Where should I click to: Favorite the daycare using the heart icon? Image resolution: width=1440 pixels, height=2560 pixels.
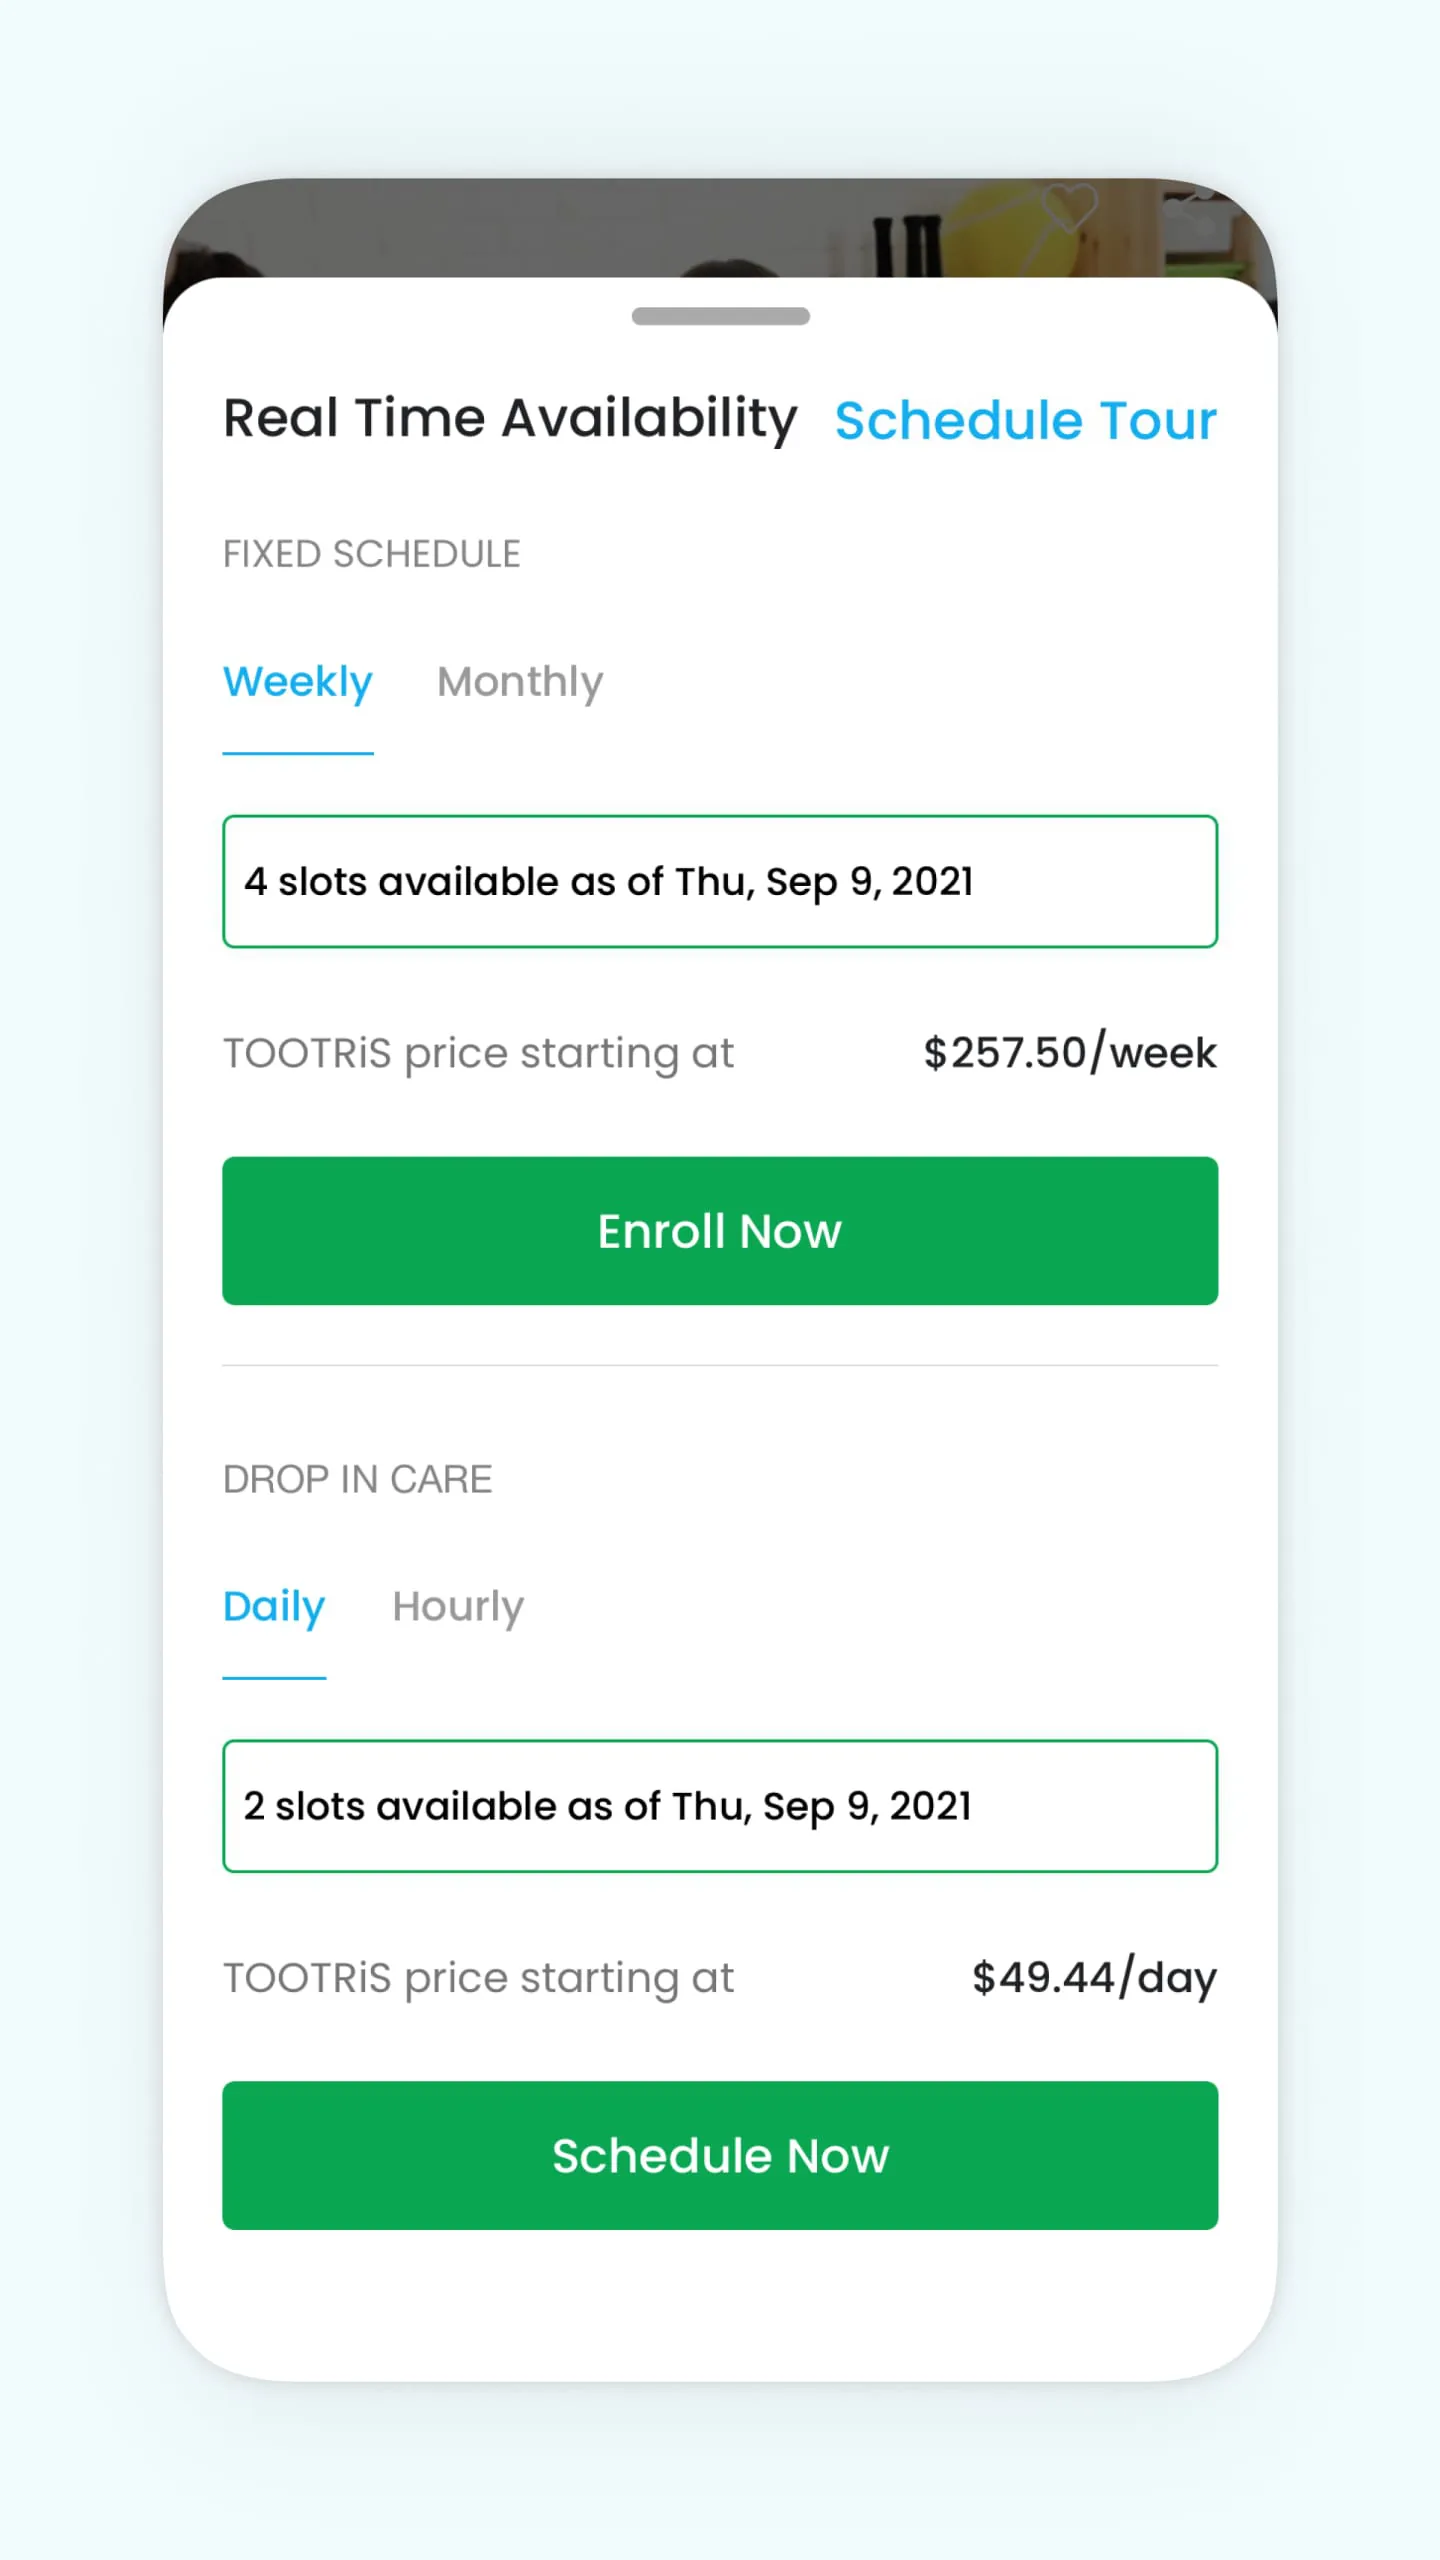click(x=1068, y=208)
